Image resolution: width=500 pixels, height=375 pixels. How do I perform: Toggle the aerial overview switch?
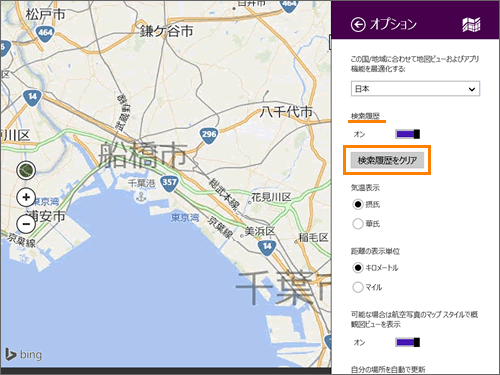point(407,342)
